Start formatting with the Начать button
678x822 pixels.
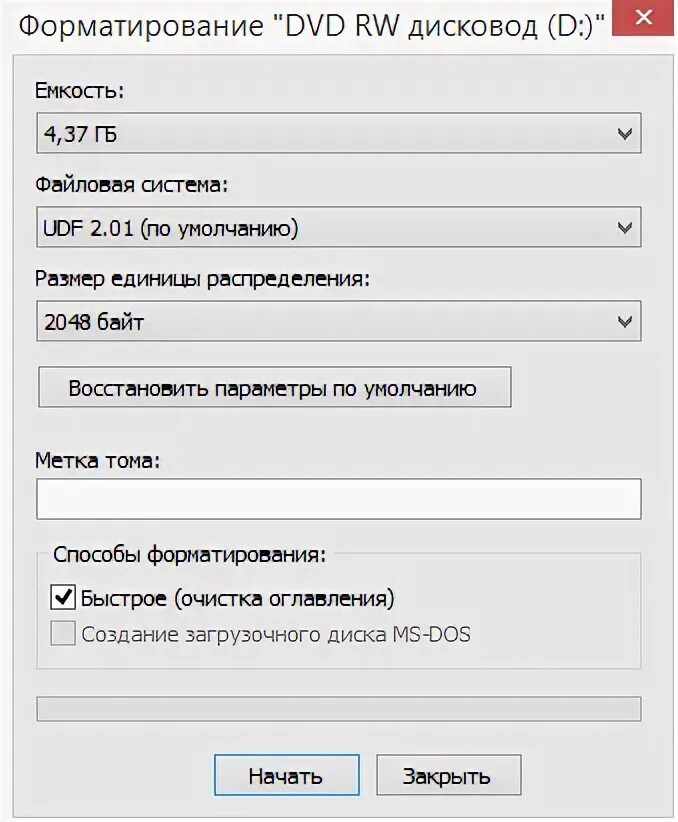[286, 775]
